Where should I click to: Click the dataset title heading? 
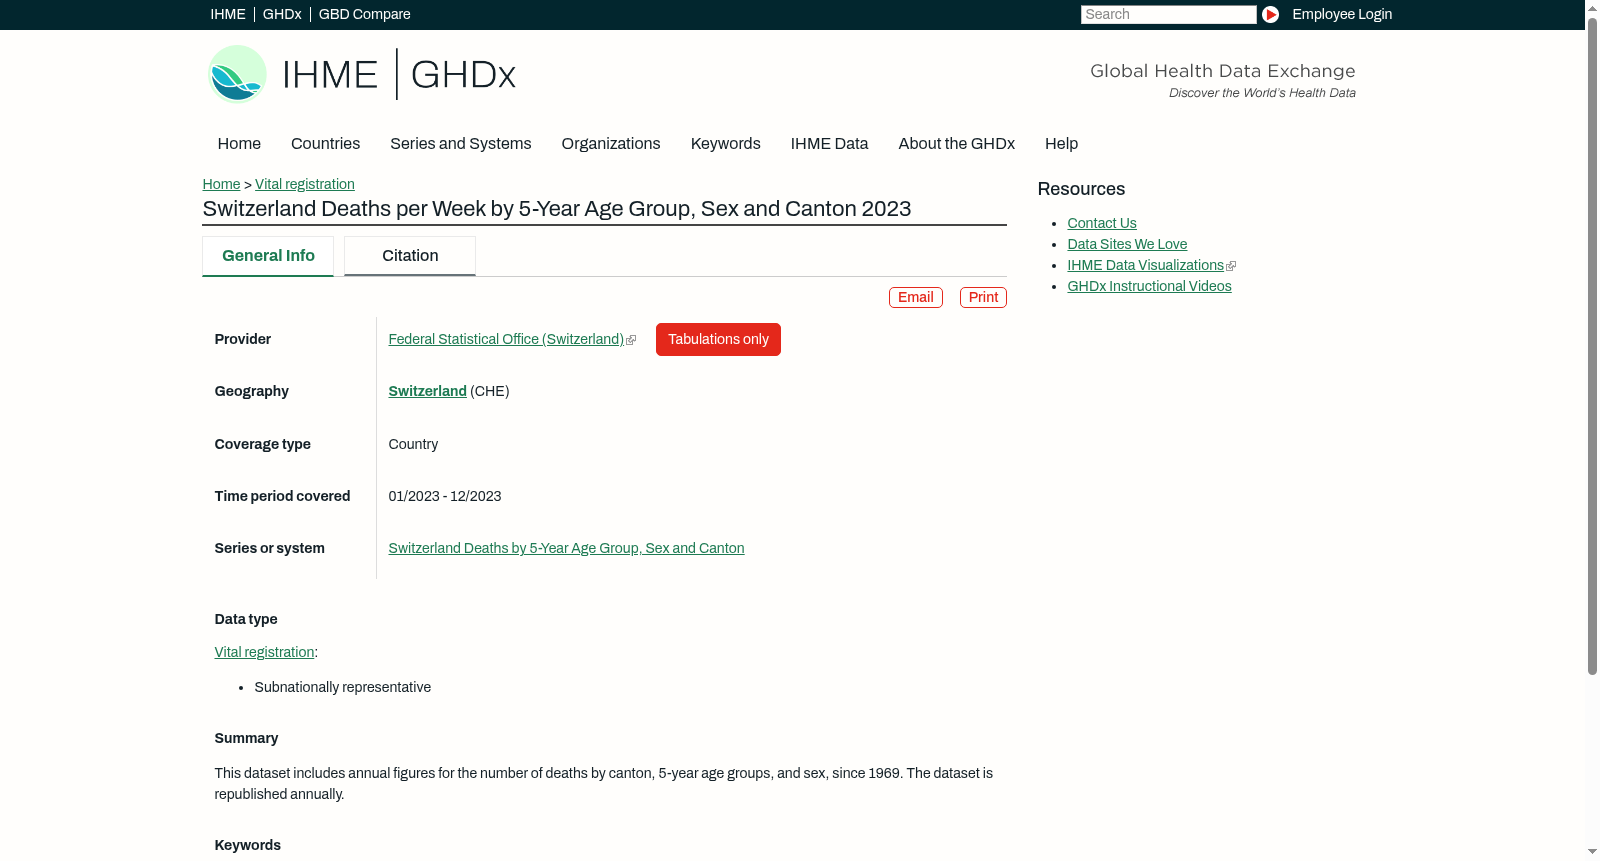(x=557, y=209)
